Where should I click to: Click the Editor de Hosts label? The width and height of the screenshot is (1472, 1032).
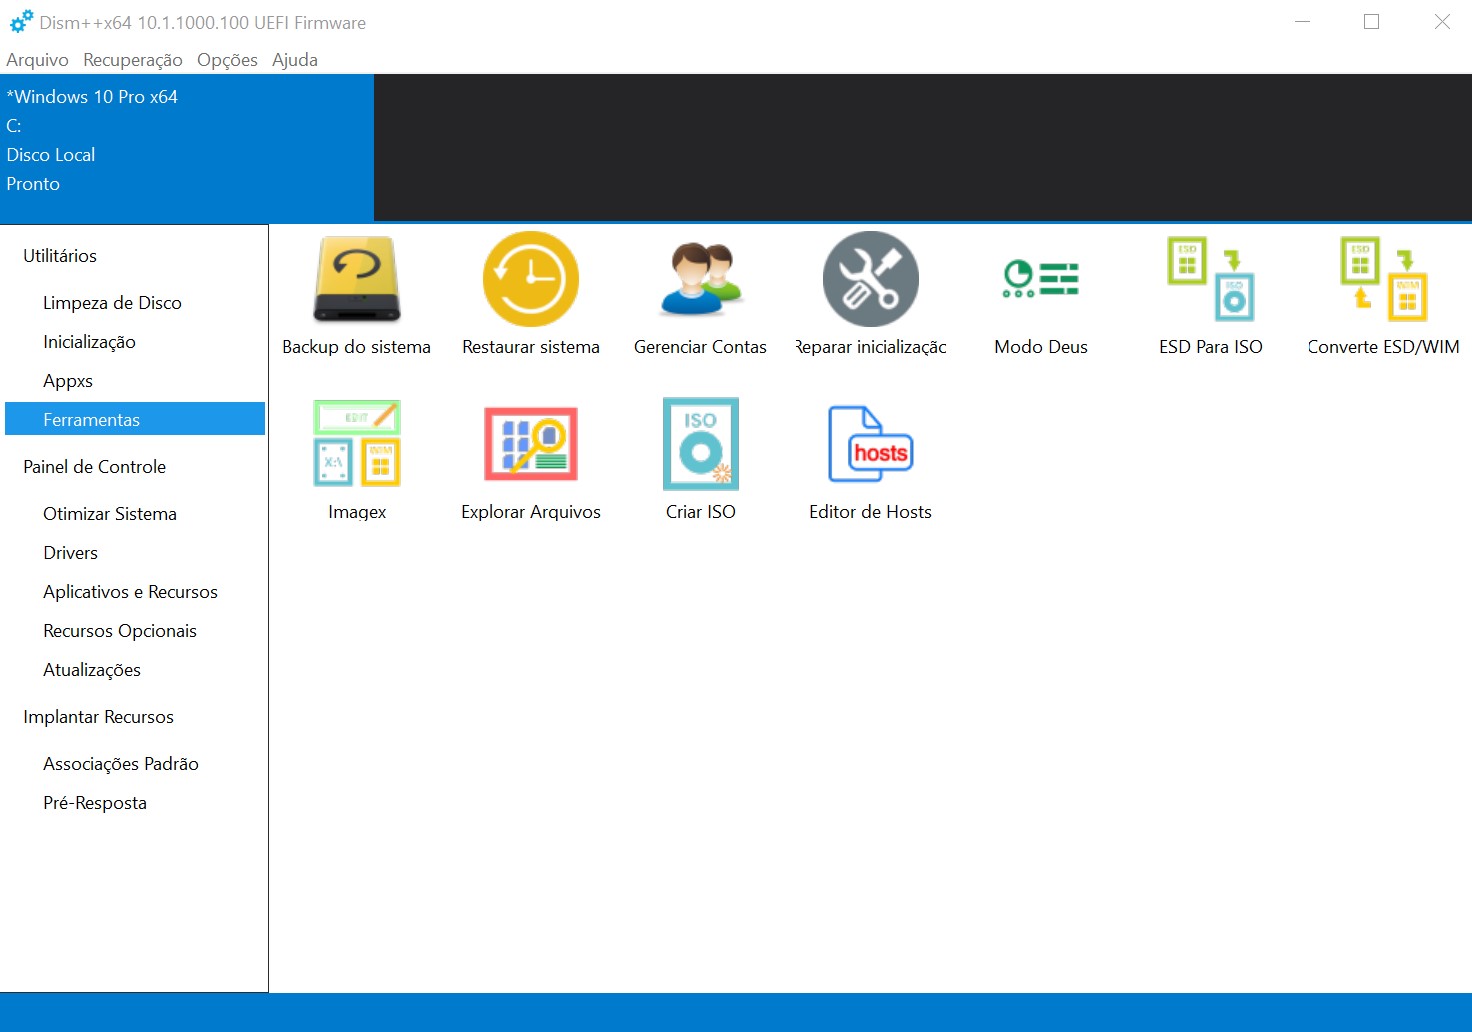tap(871, 512)
